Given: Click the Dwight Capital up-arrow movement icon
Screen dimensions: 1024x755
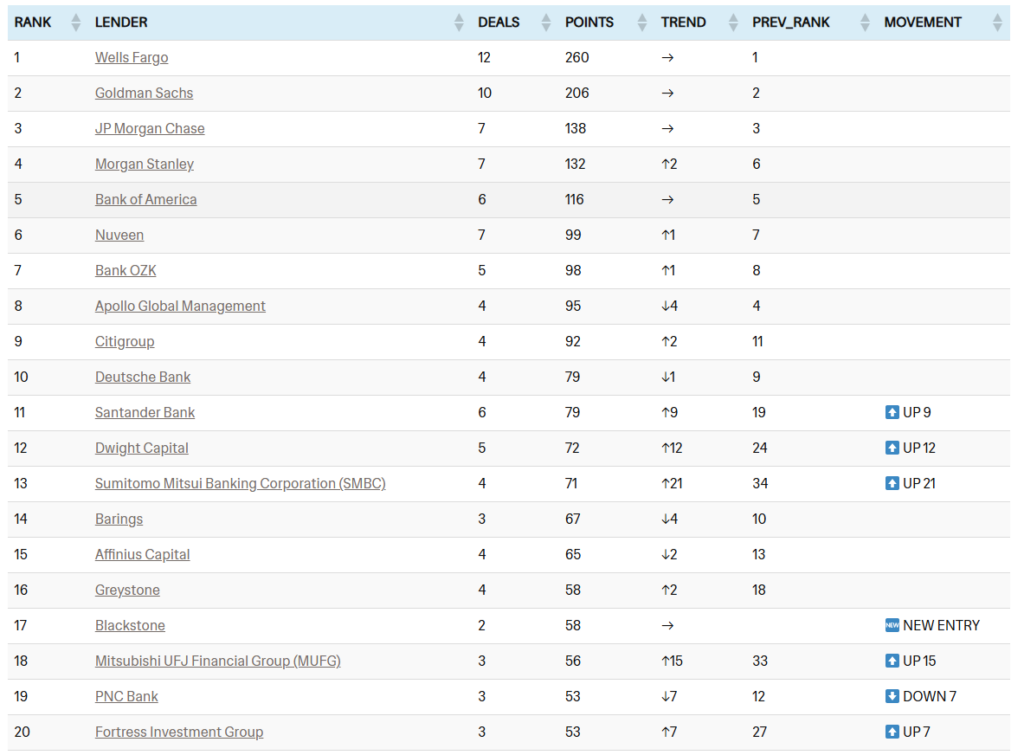Looking at the screenshot, I should 892,448.
